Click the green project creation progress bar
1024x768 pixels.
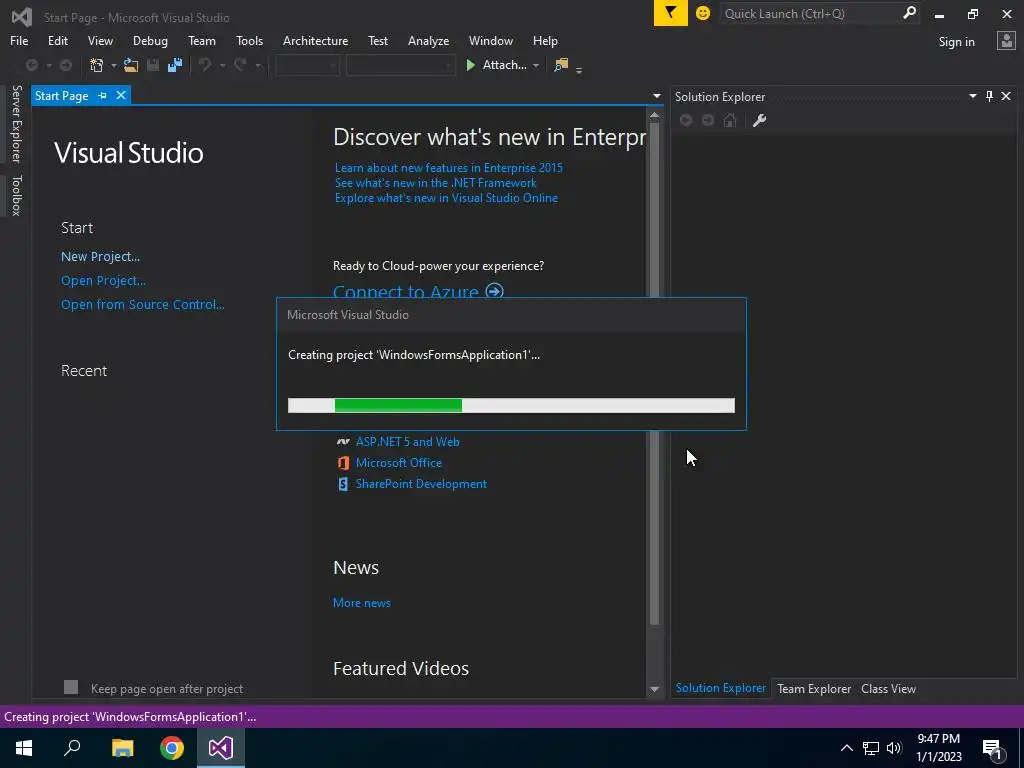click(x=511, y=406)
